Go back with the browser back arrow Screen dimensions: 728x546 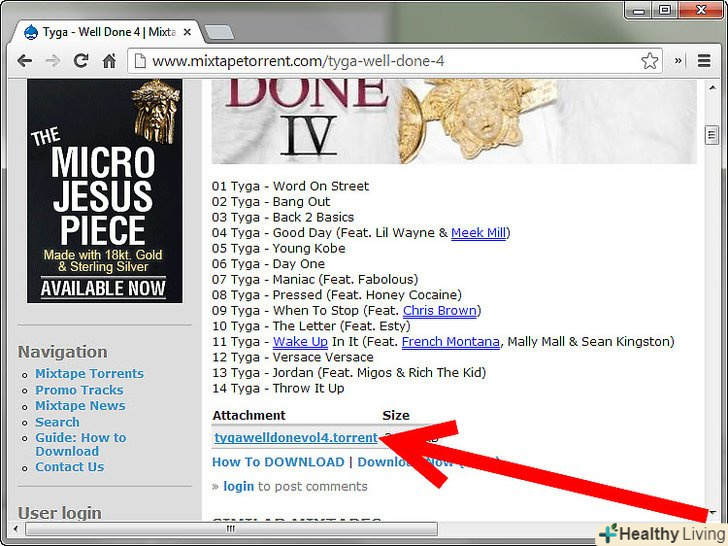24,61
